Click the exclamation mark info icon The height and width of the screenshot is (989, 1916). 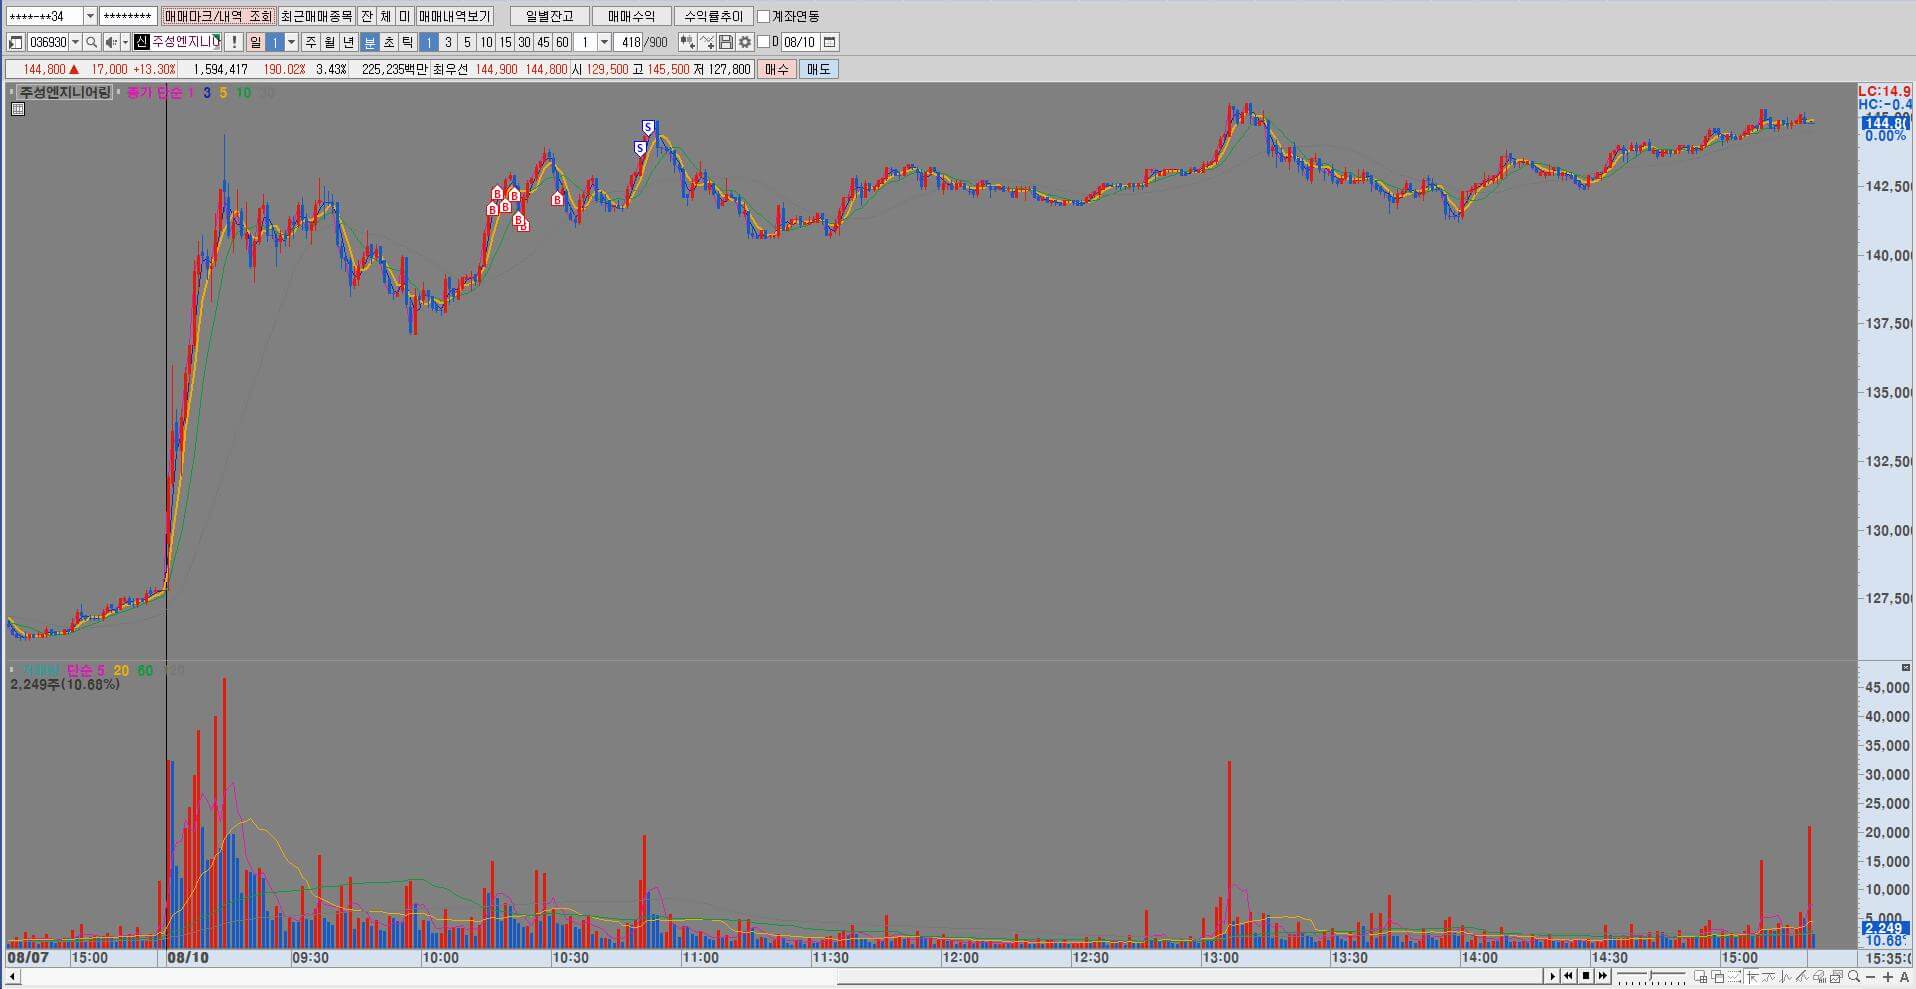point(233,42)
